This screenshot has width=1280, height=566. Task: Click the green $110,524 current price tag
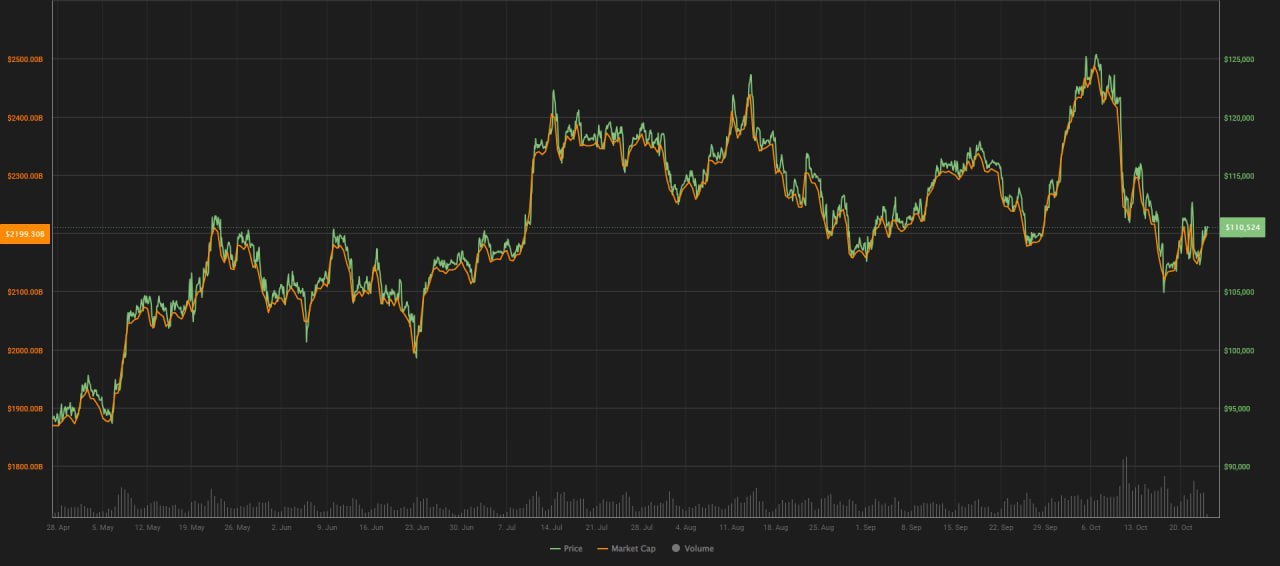click(1243, 228)
